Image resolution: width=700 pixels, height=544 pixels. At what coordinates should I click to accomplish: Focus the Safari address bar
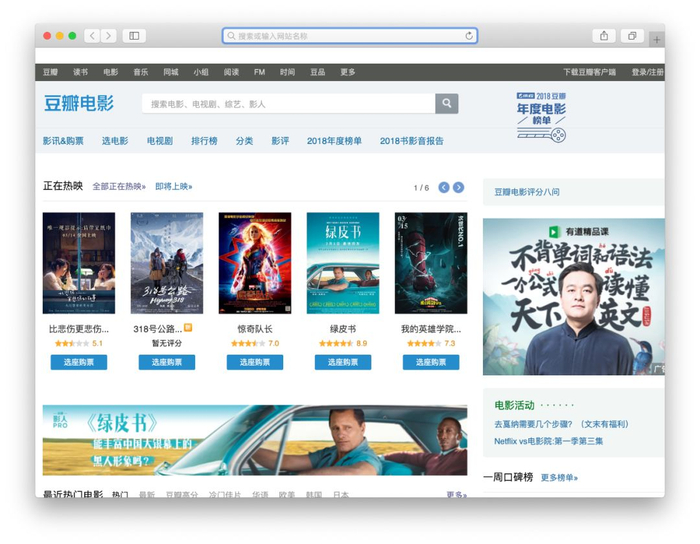[x=350, y=36]
